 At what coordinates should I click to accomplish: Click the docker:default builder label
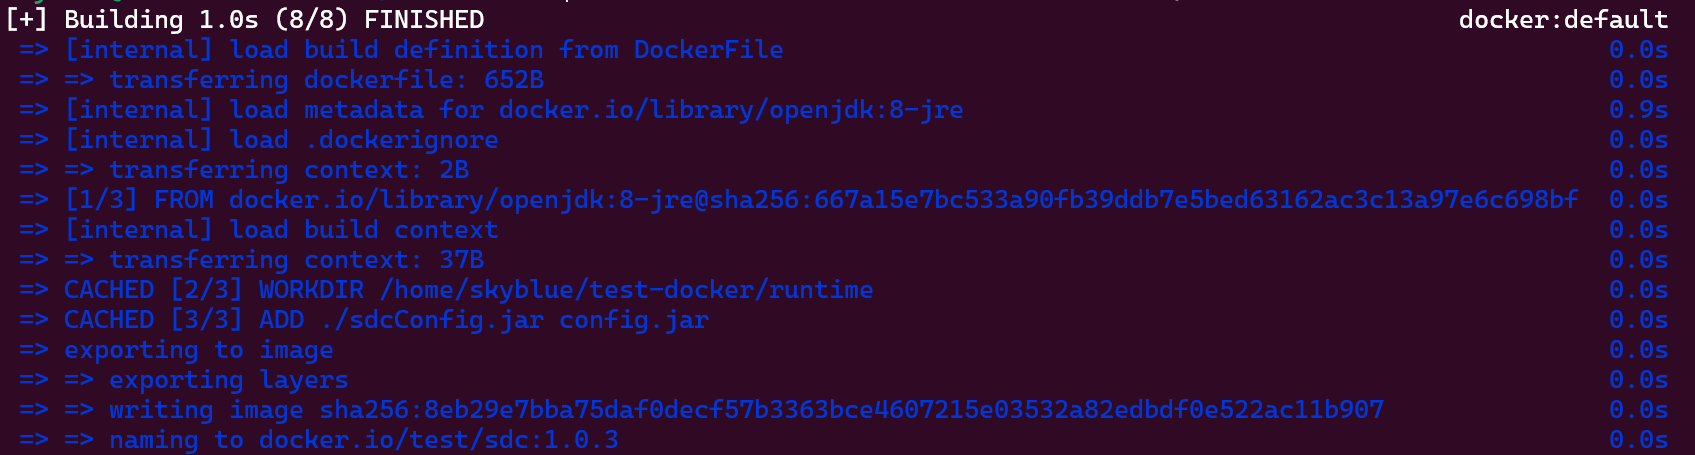1563,20
